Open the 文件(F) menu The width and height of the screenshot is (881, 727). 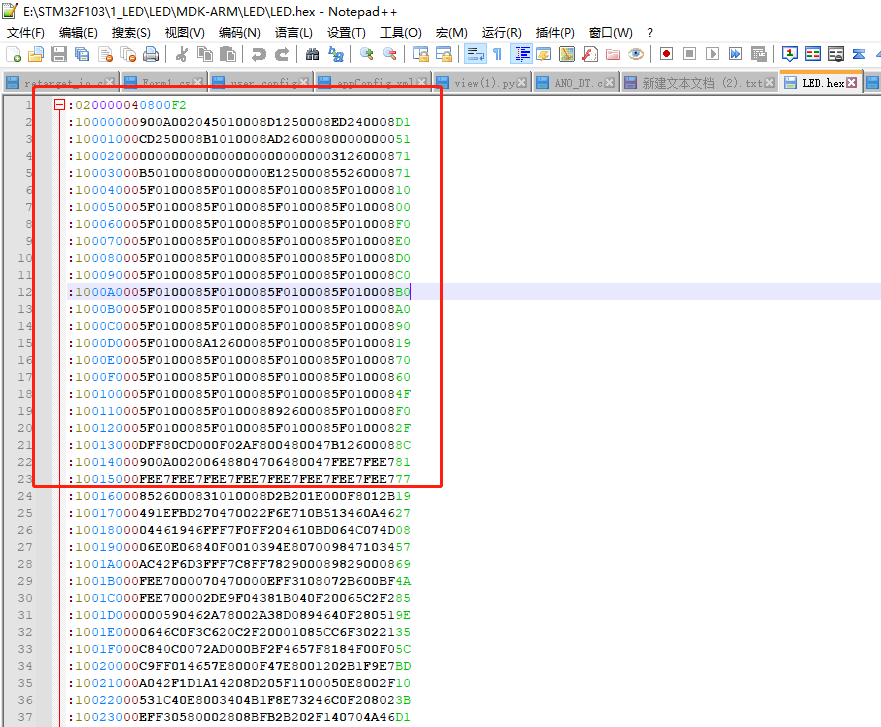(26, 33)
